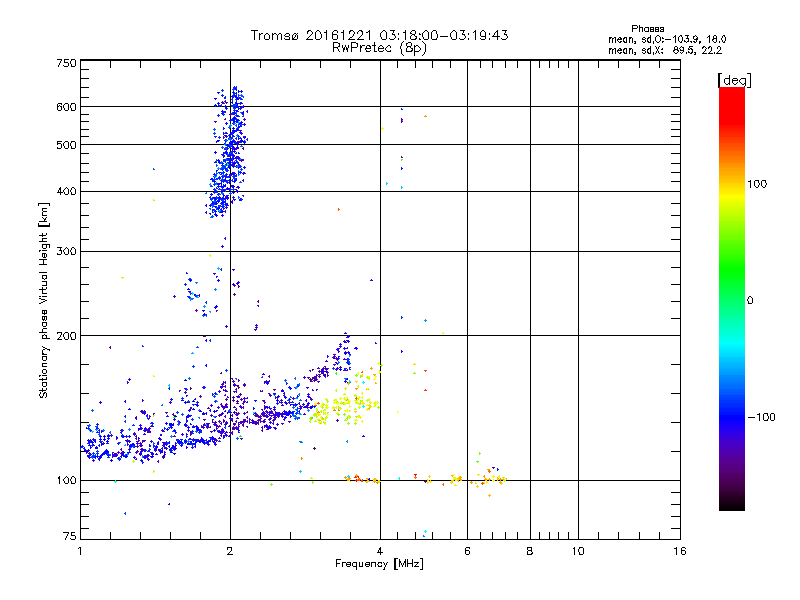Click the x-axis tick label '16'

(x=680, y=551)
